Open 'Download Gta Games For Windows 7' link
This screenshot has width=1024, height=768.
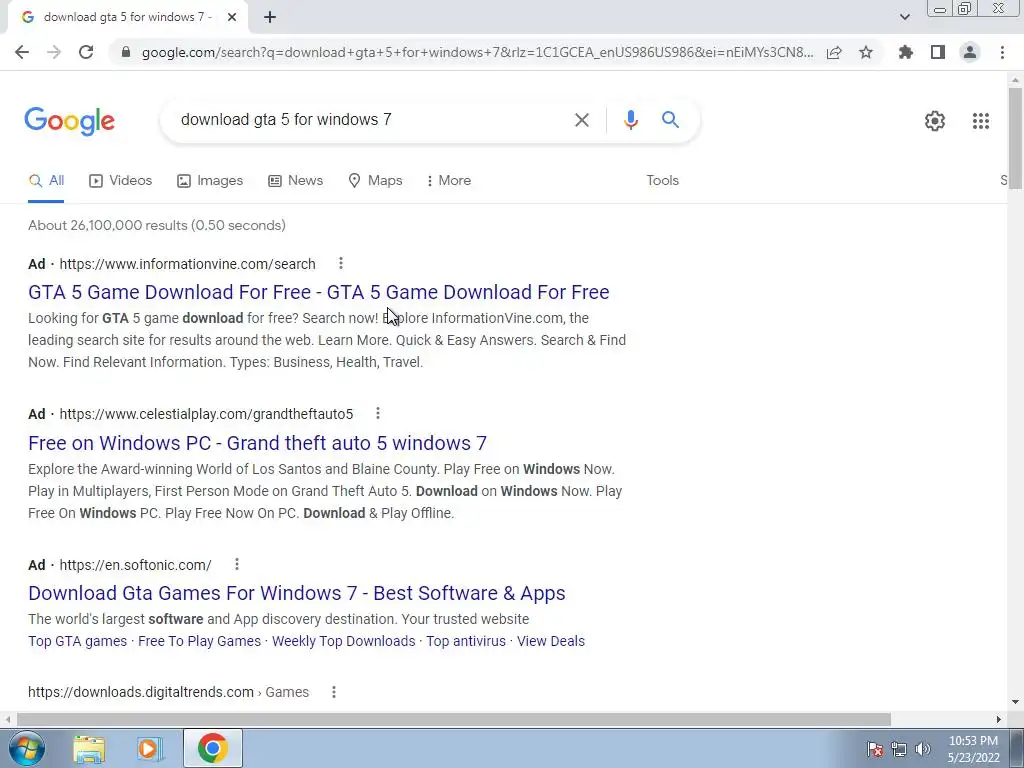coord(296,593)
